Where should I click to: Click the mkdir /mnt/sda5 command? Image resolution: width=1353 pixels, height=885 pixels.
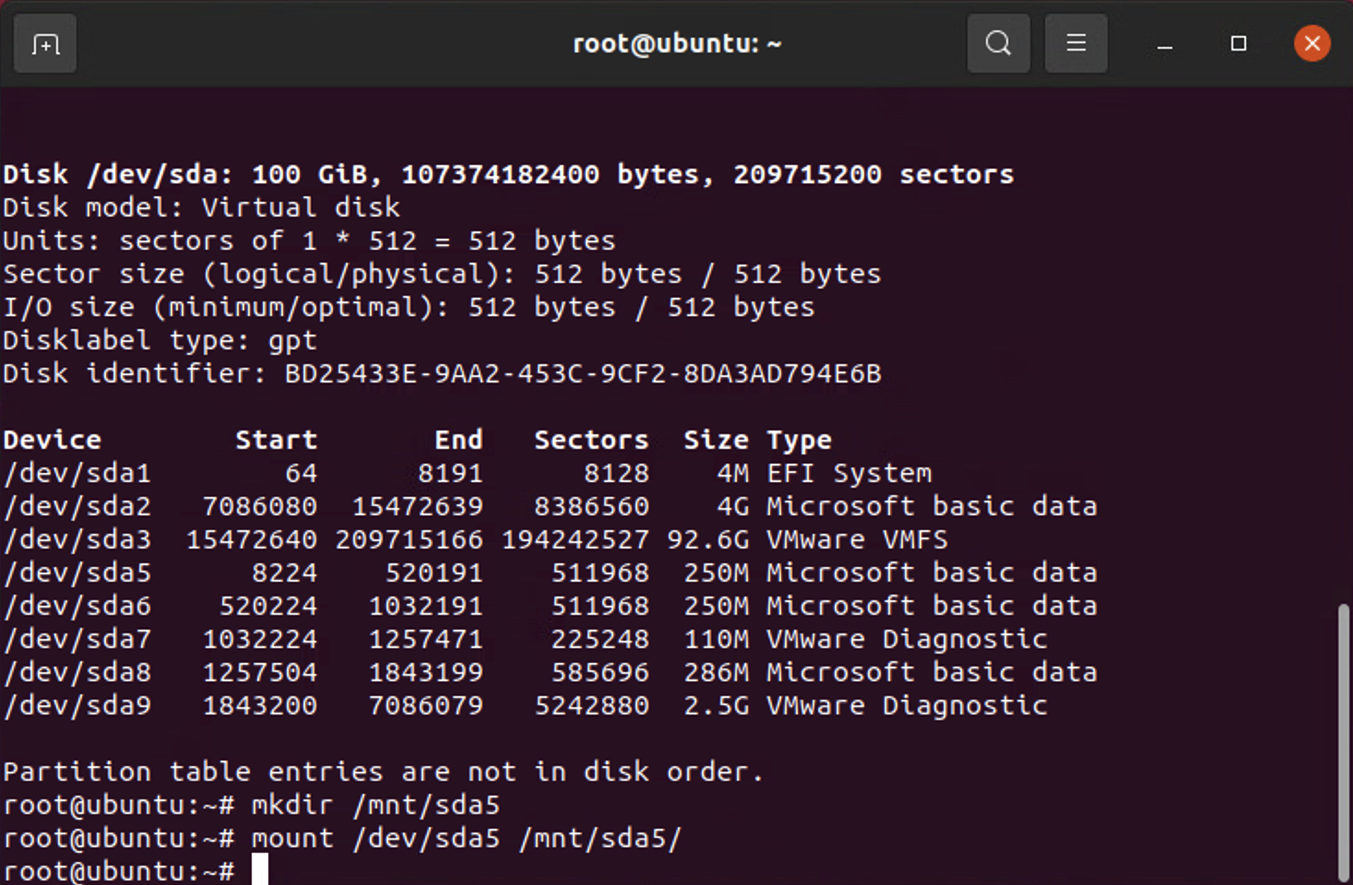(x=375, y=805)
